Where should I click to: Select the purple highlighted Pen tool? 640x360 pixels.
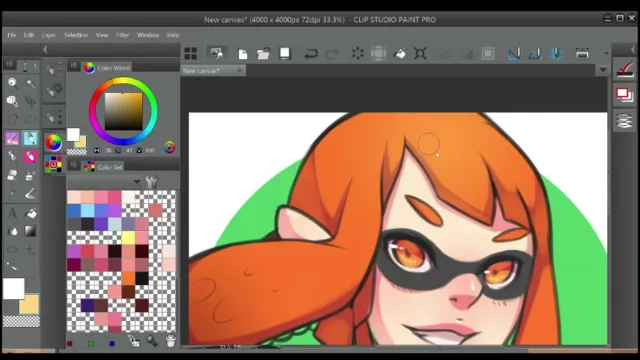(x=13, y=138)
